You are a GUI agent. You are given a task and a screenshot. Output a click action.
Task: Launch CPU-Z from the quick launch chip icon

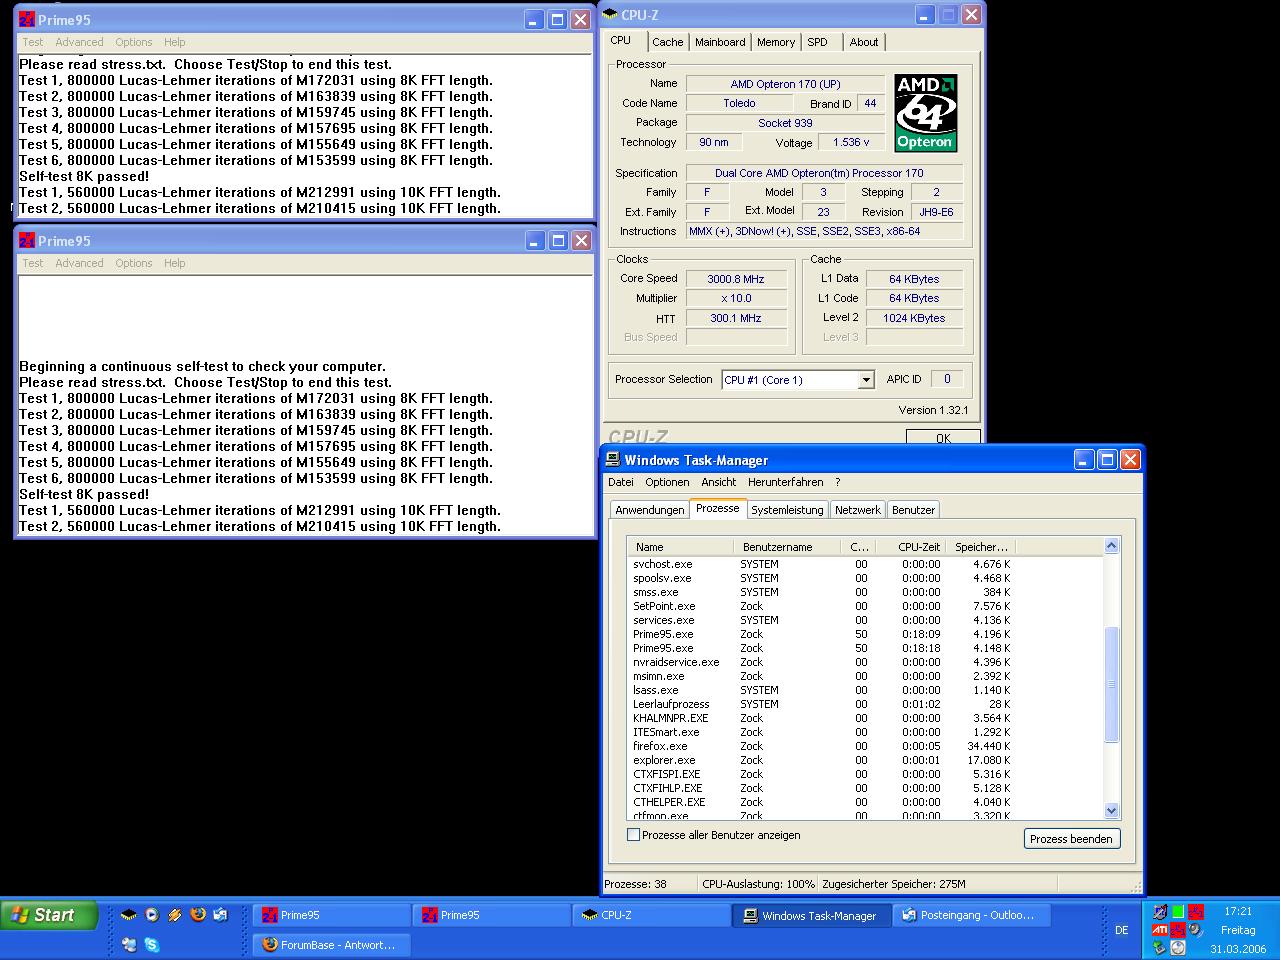[129, 914]
